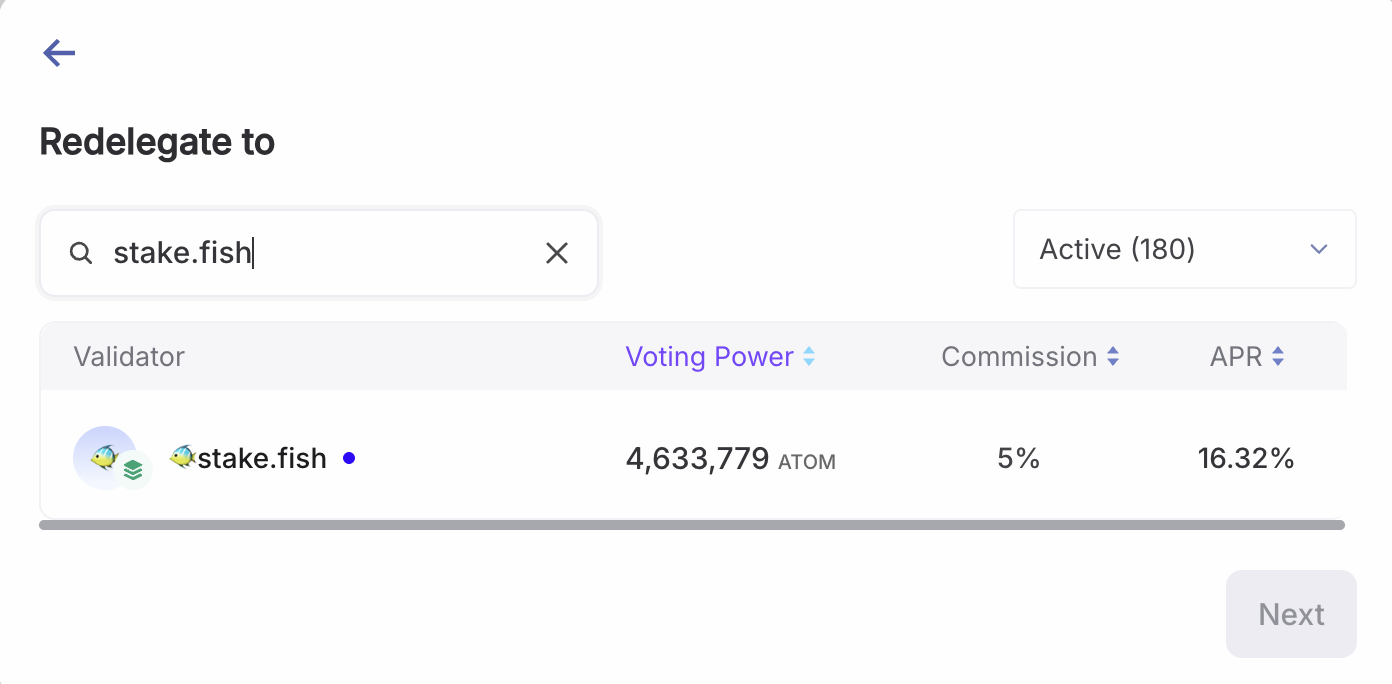Screen dimensions: 1392x684
Task: Toggle Voting Power sort arrows
Action: (x=809, y=357)
